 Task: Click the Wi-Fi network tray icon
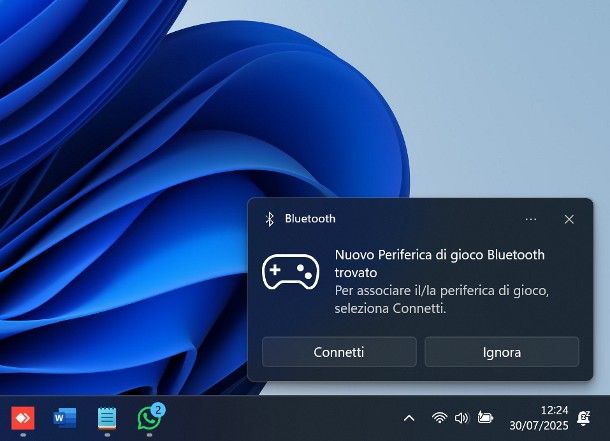click(x=439, y=418)
